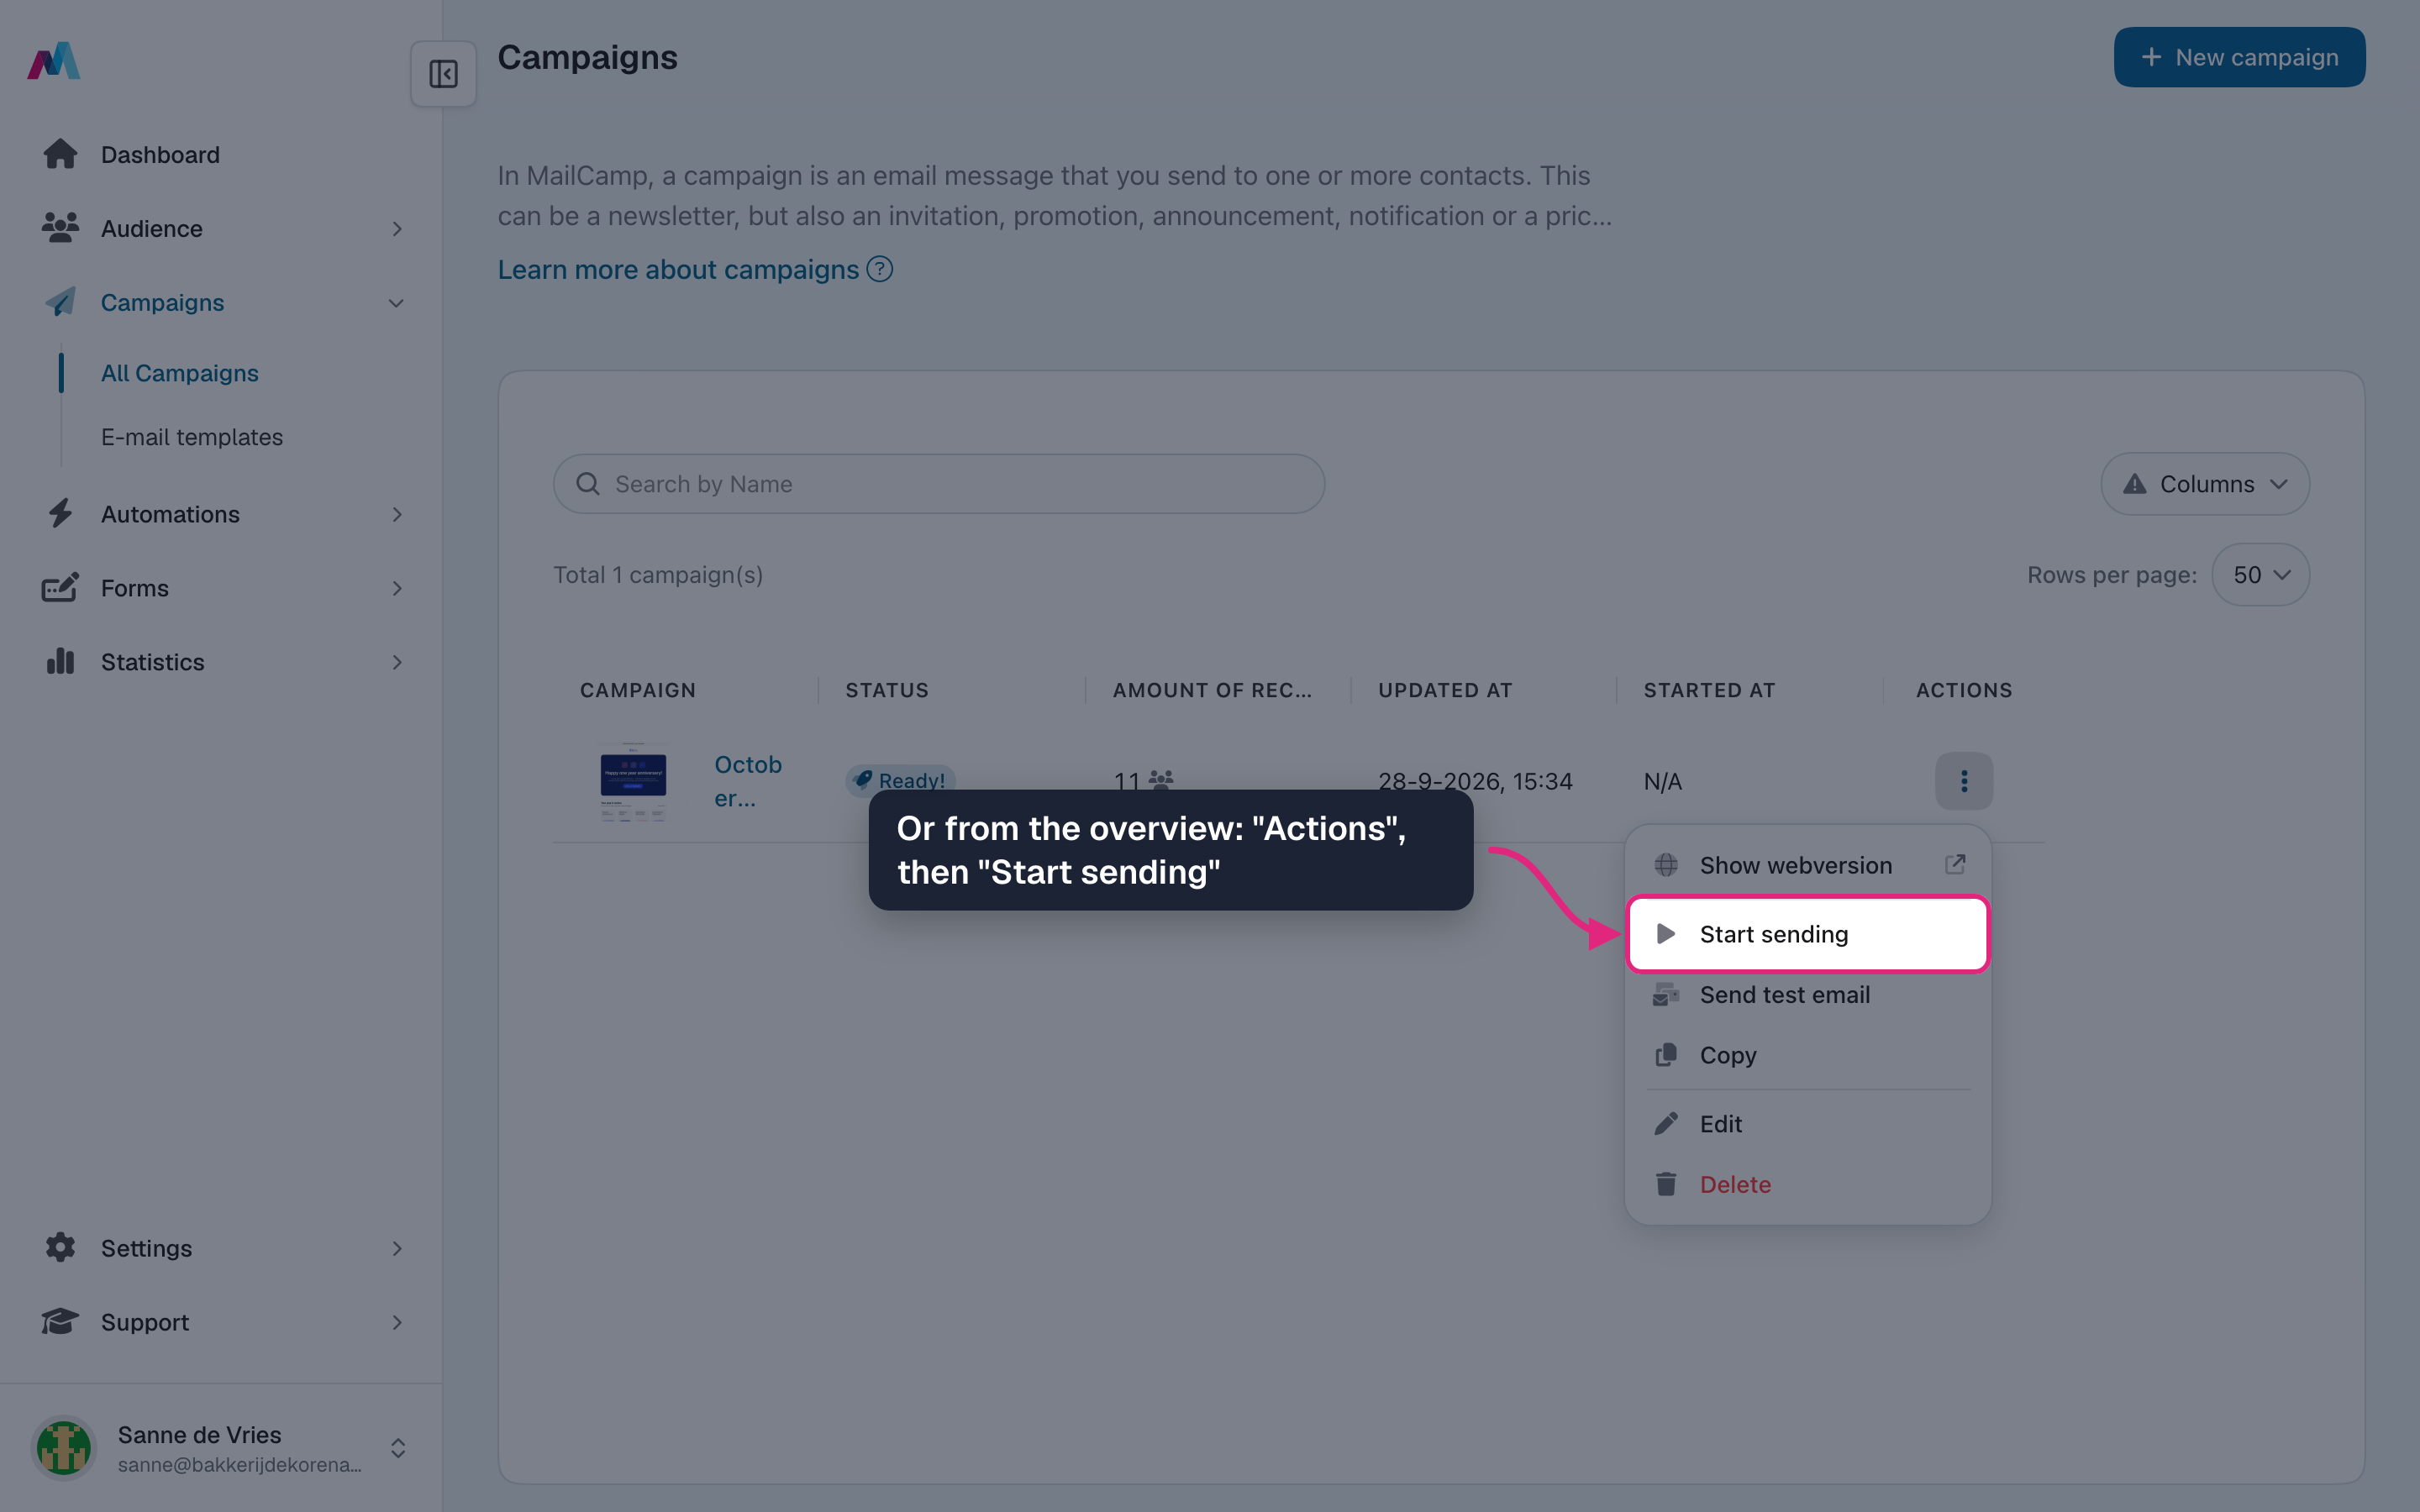This screenshot has width=2420, height=1512.
Task: Click Sanne de Vries avatar image
Action: (64, 1447)
